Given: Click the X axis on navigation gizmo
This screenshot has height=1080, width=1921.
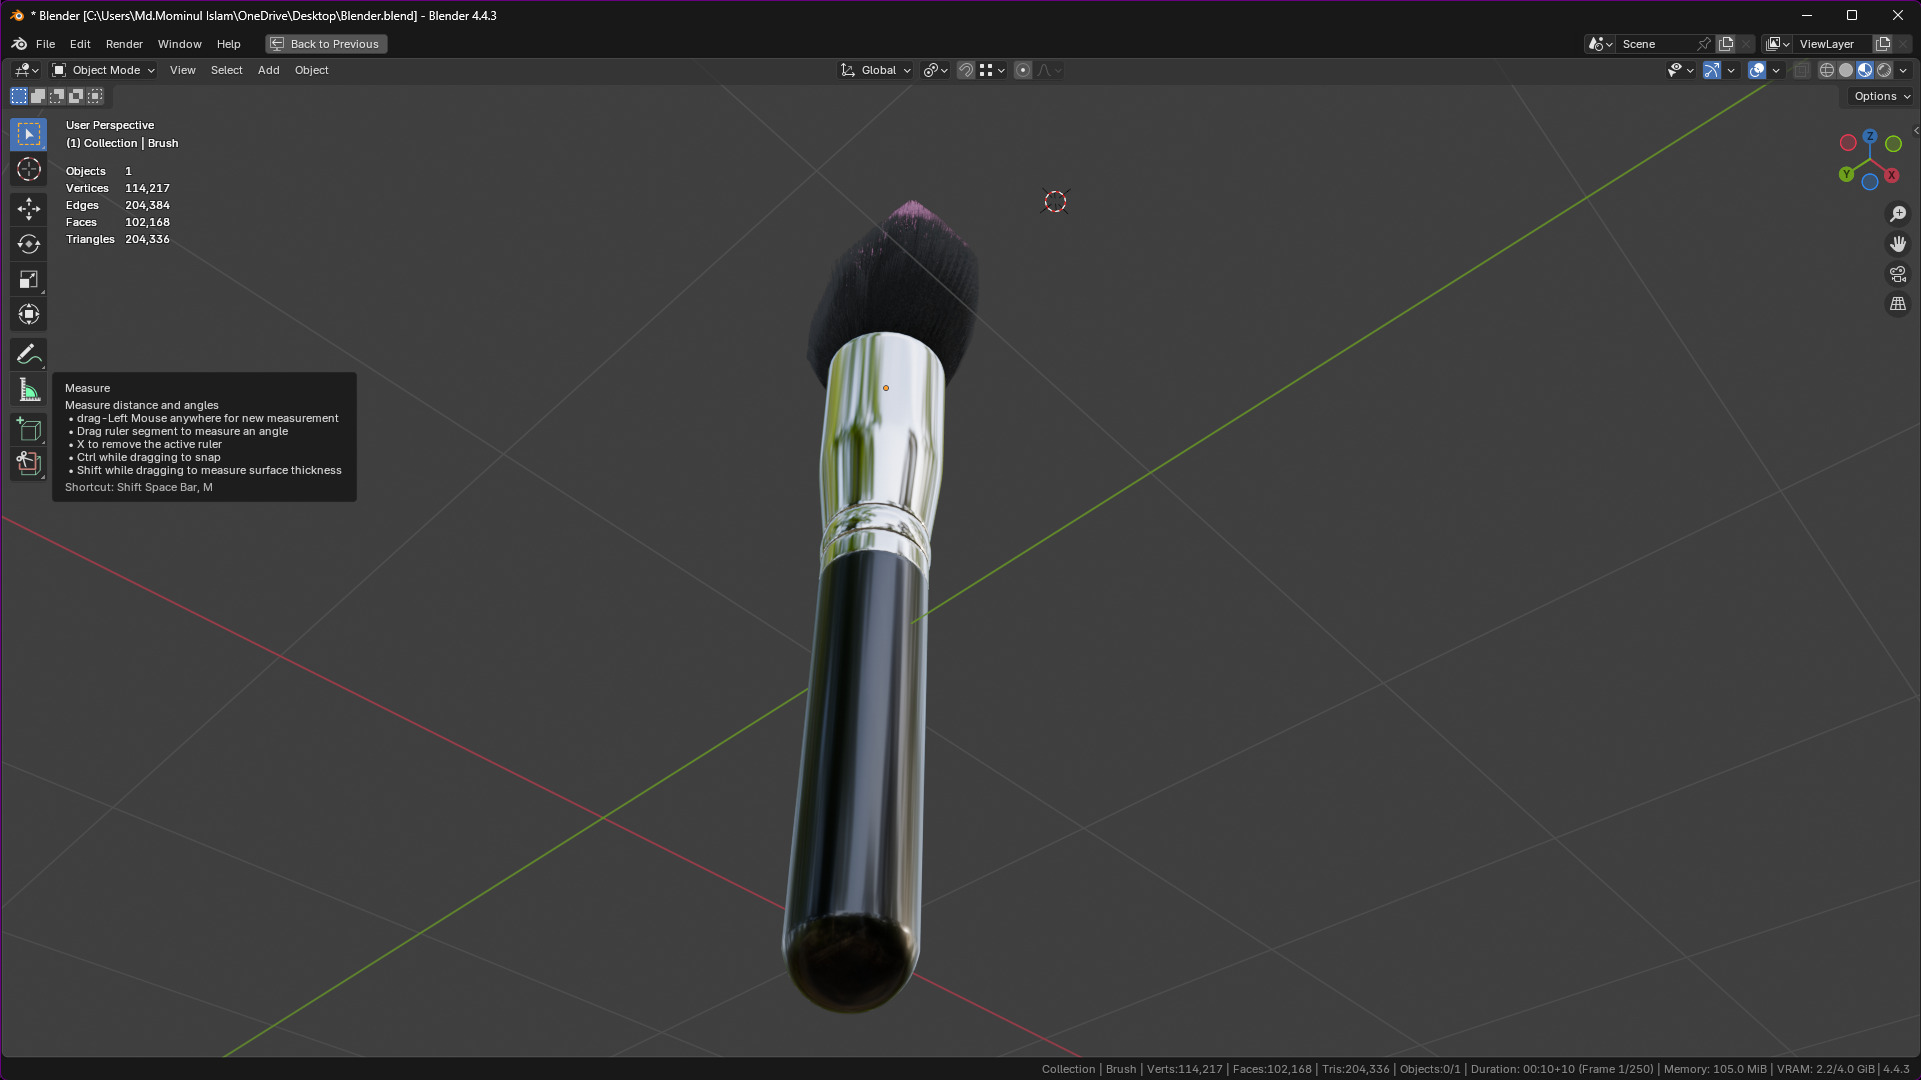Looking at the screenshot, I should click(x=1891, y=175).
